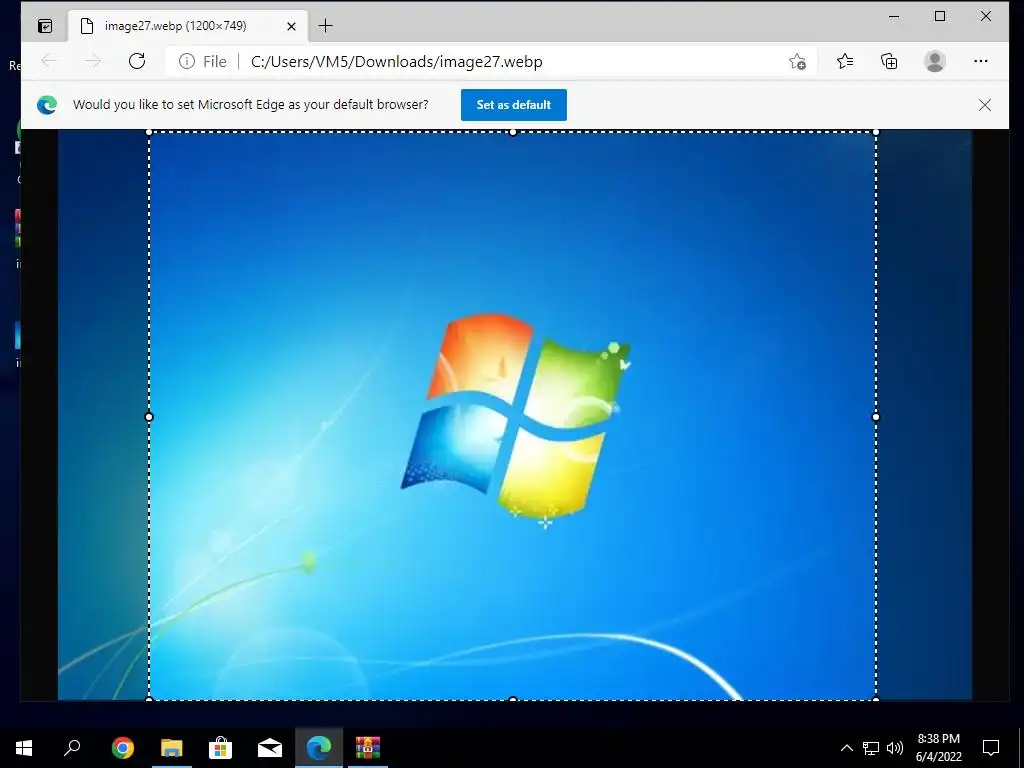The height and width of the screenshot is (768, 1024).
Task: Click the Set as default button
Action: click(514, 105)
